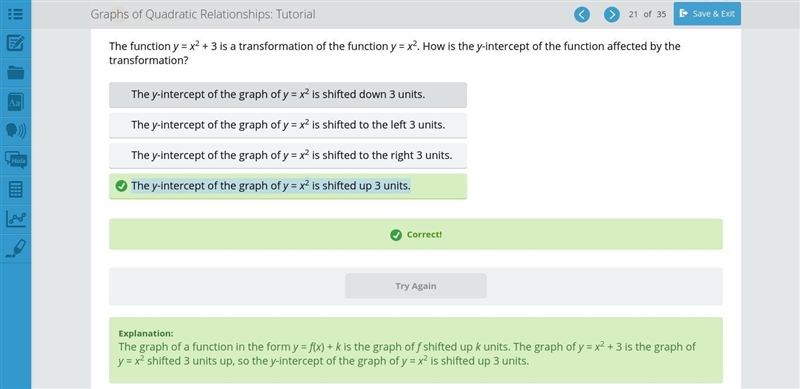800x389 pixels.
Task: Click the Explanation text panel
Action: [x=416, y=350]
